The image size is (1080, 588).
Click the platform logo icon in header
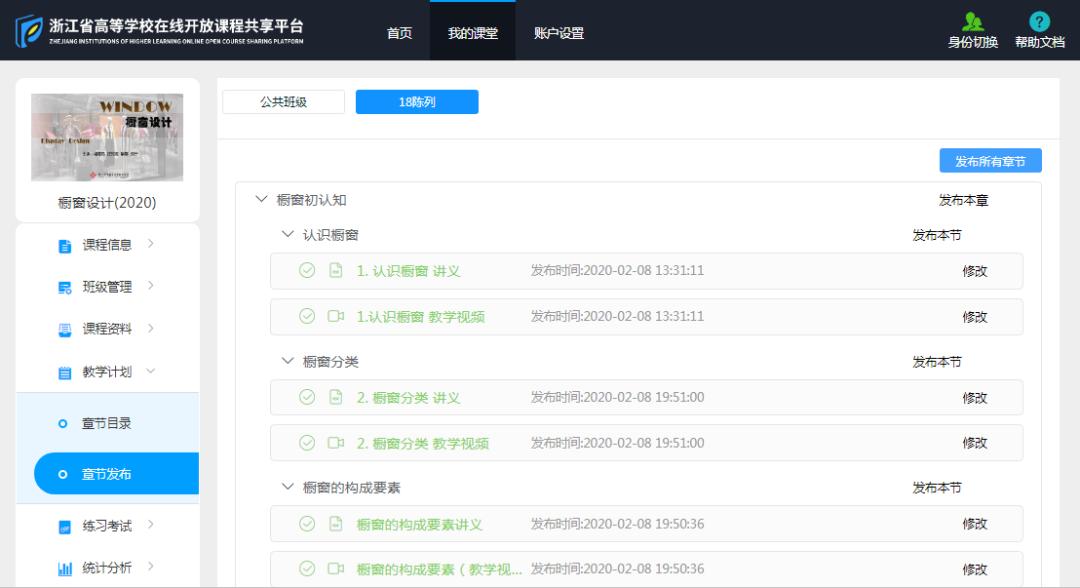[28, 30]
